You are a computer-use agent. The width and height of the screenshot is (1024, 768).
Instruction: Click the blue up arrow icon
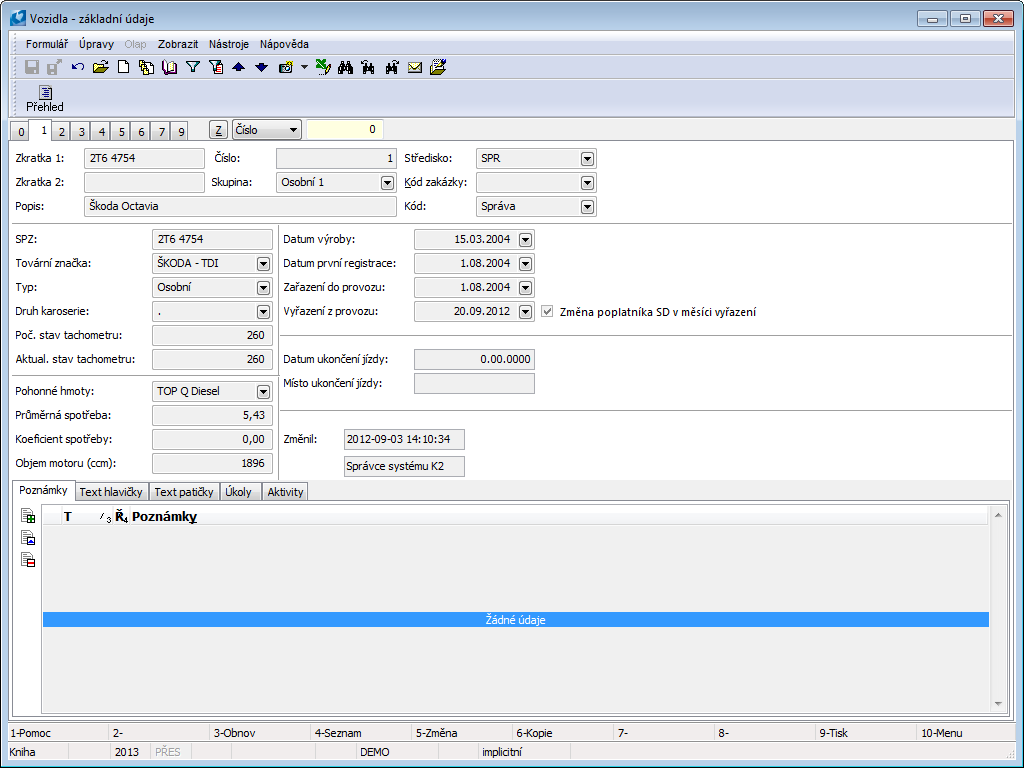(x=238, y=67)
